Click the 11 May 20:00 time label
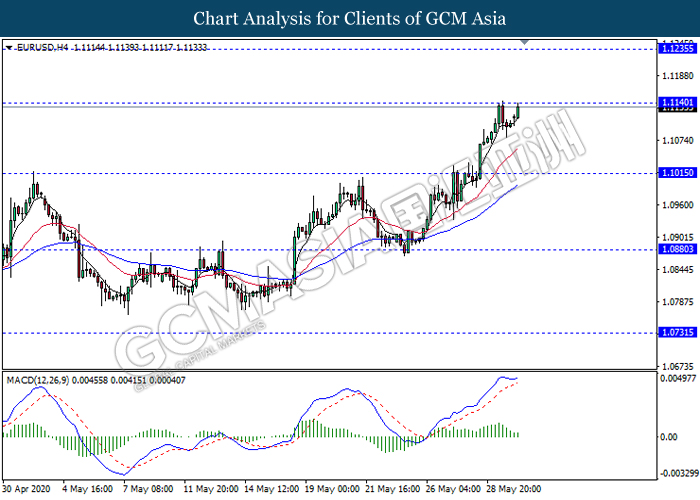 point(211,489)
